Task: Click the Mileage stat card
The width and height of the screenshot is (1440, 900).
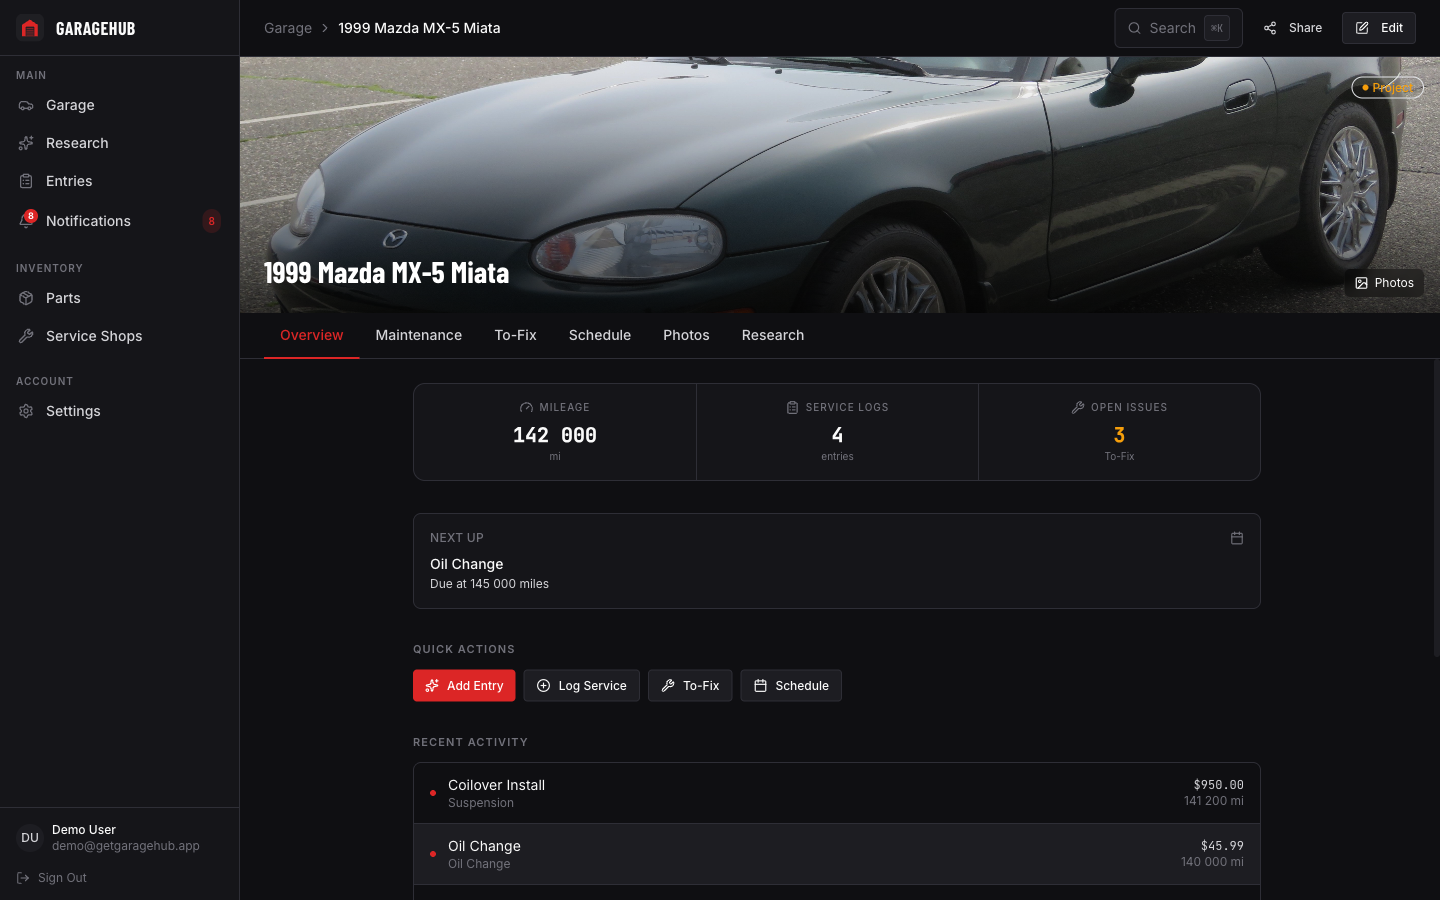Action: [555, 432]
